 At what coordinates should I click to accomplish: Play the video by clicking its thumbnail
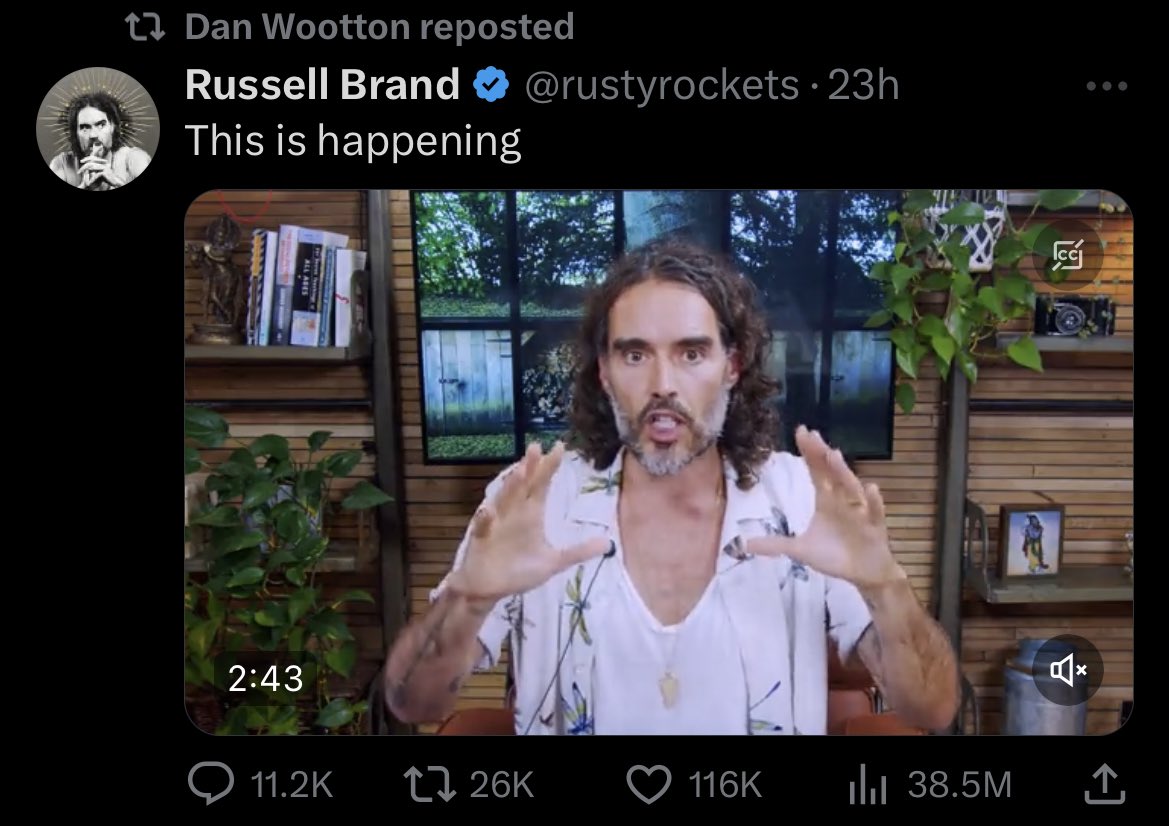(x=658, y=462)
